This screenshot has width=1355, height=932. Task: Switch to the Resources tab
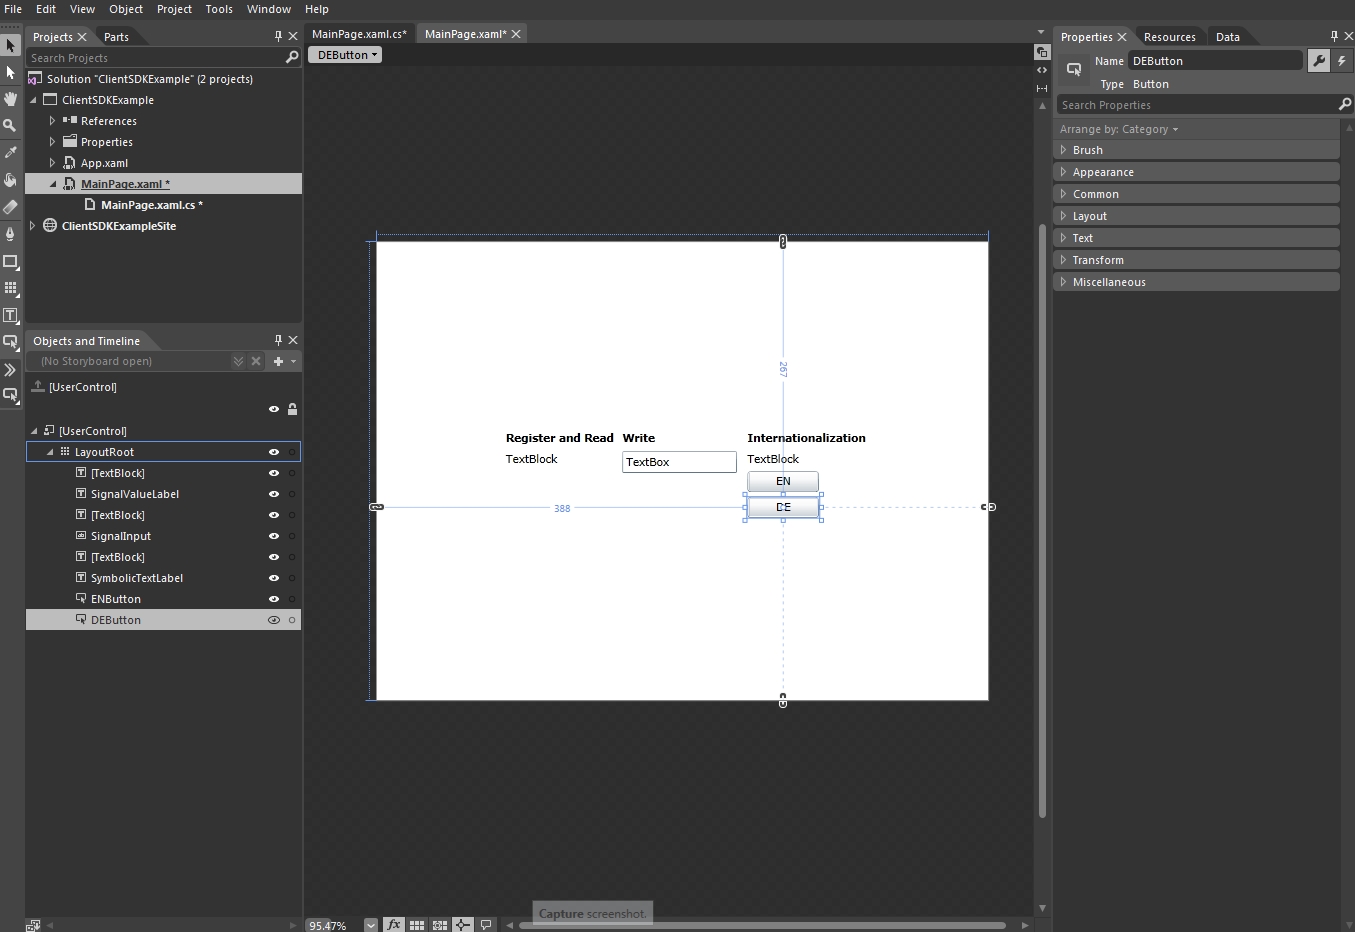pos(1169,37)
